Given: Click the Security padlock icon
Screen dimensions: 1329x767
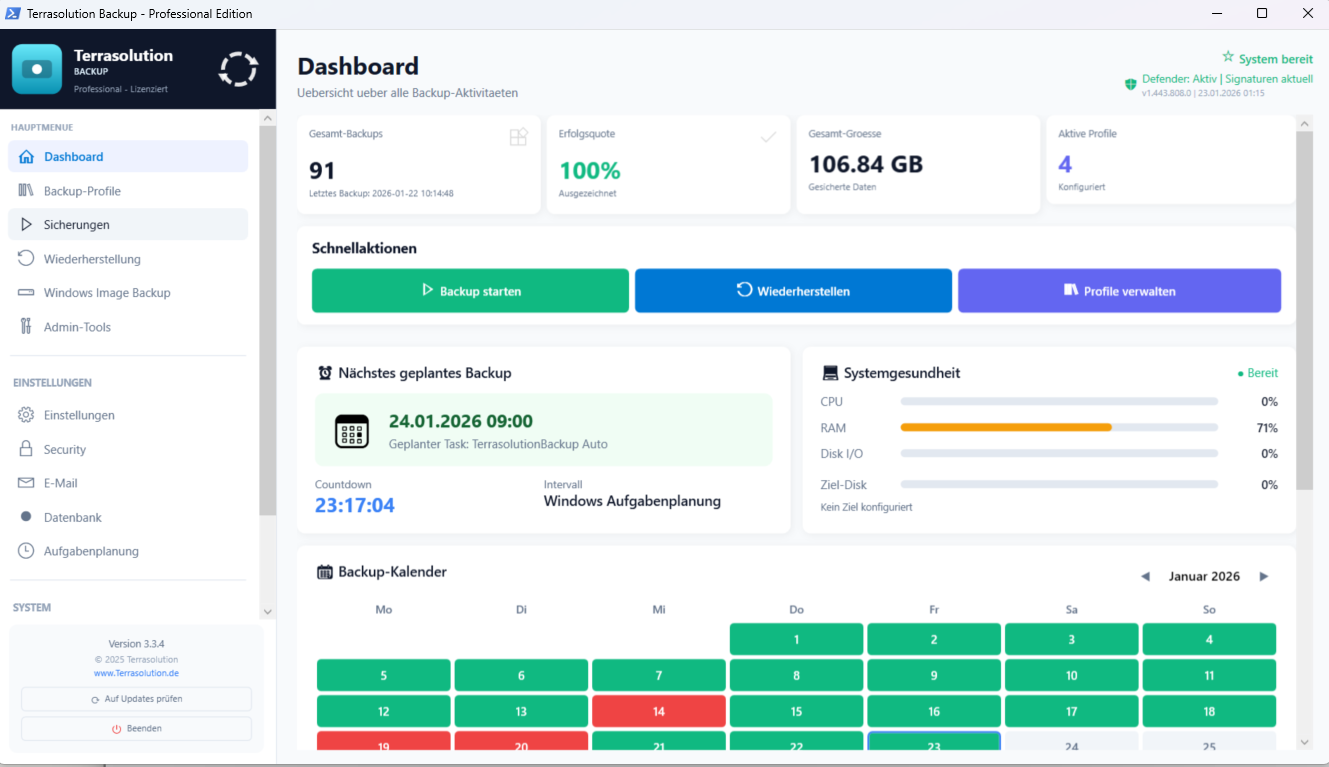Looking at the screenshot, I should click(x=26, y=449).
